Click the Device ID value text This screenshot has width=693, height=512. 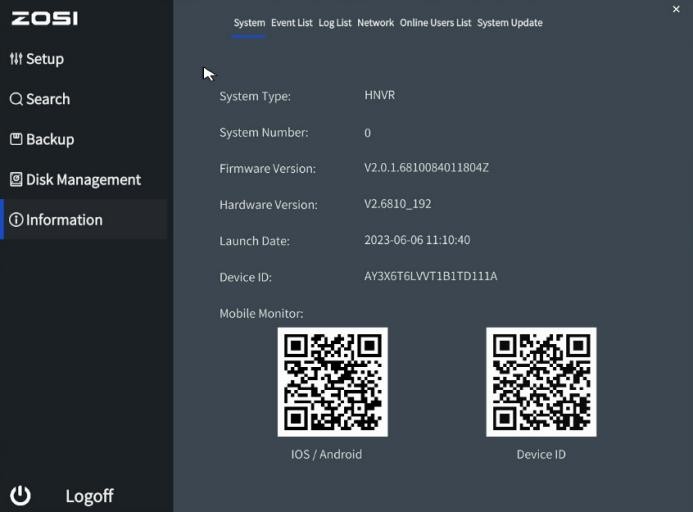(430, 276)
